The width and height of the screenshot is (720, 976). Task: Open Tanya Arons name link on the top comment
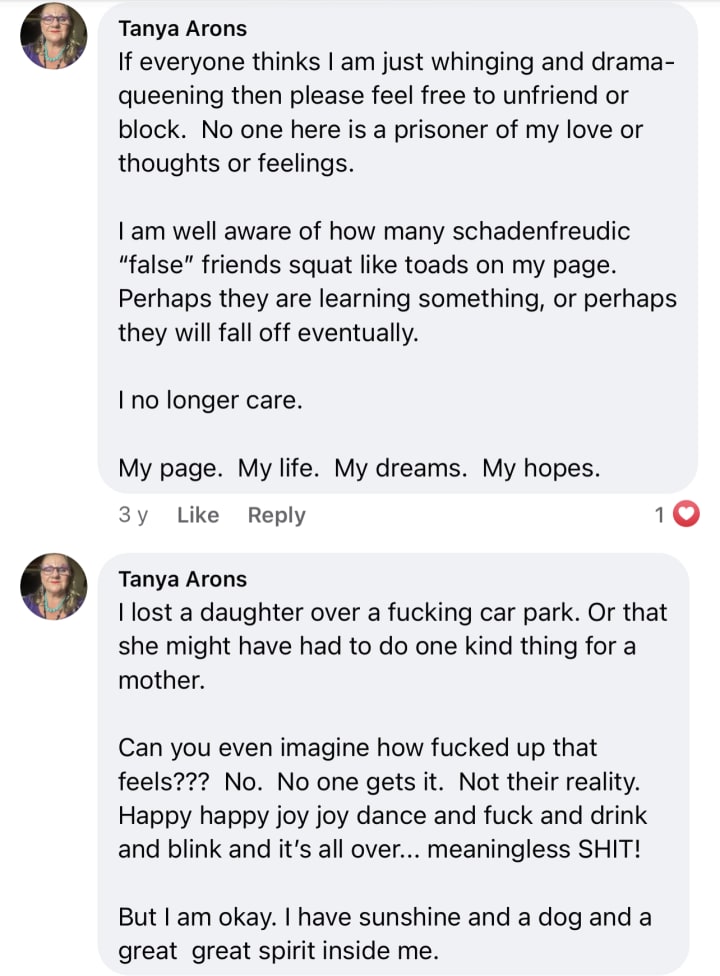182,29
